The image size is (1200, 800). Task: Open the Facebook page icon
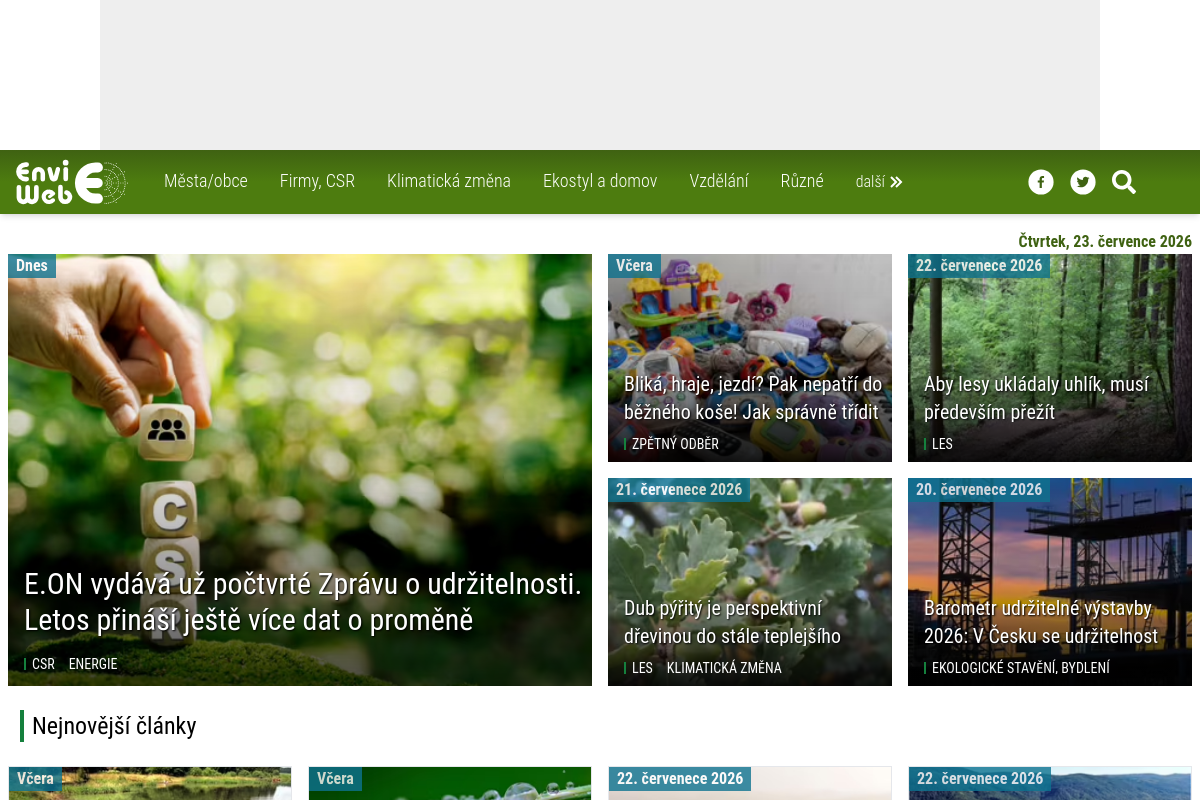click(x=1041, y=182)
